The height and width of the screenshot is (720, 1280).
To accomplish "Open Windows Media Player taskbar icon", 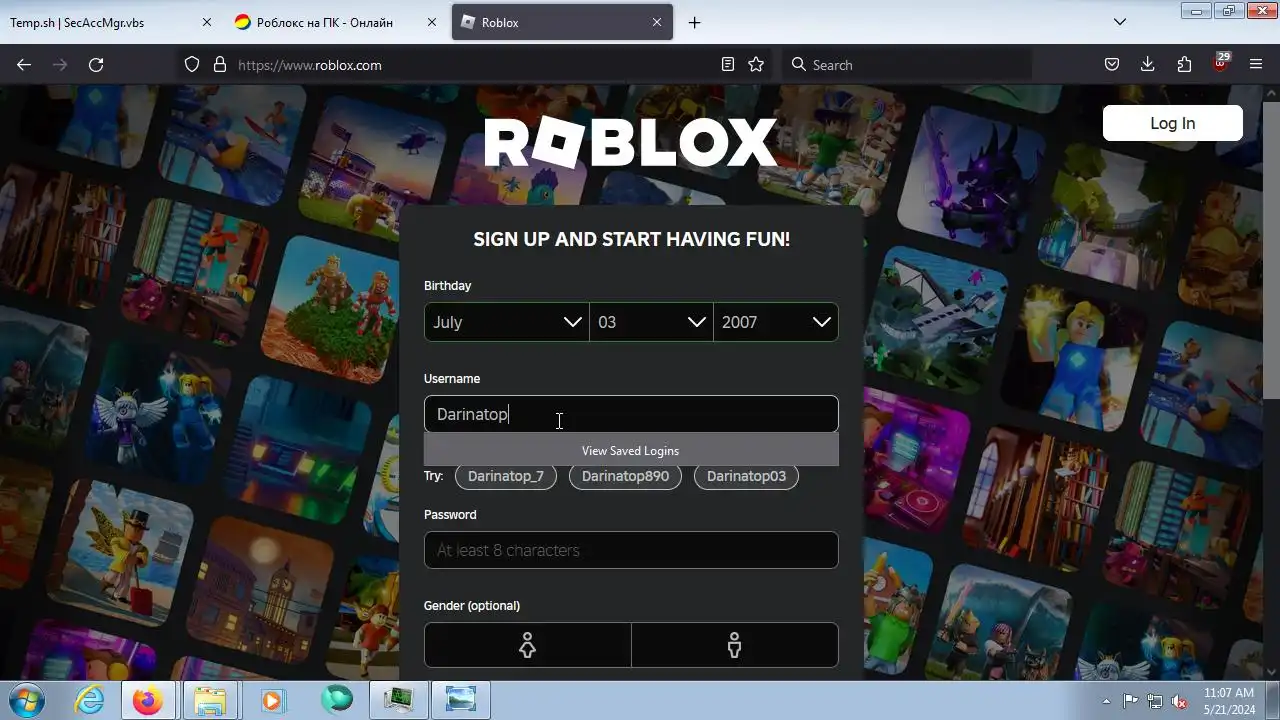I will [272, 700].
